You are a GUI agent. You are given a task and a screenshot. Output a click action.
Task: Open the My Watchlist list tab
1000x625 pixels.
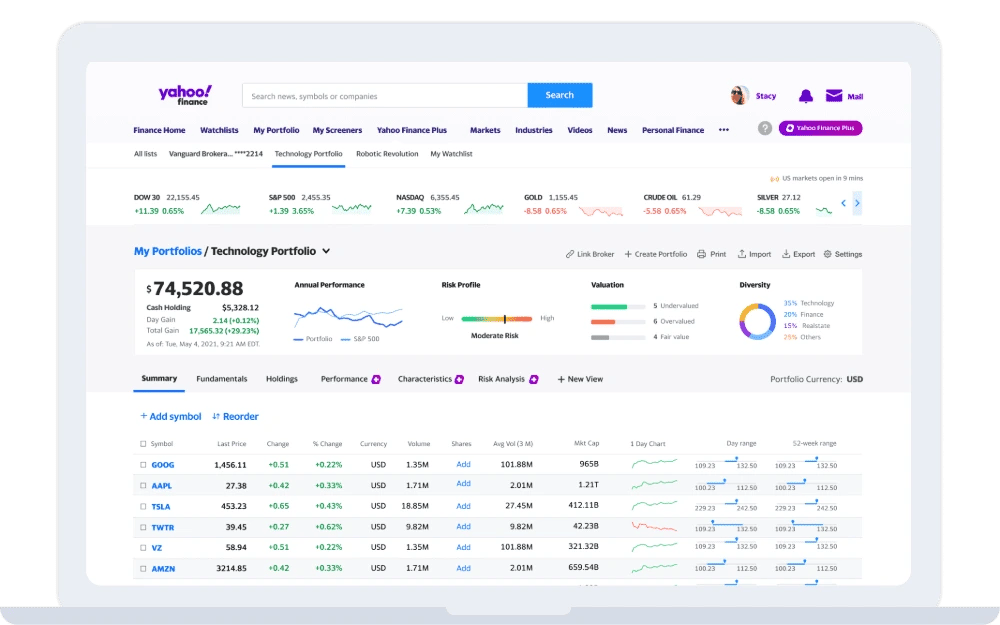[x=452, y=154]
